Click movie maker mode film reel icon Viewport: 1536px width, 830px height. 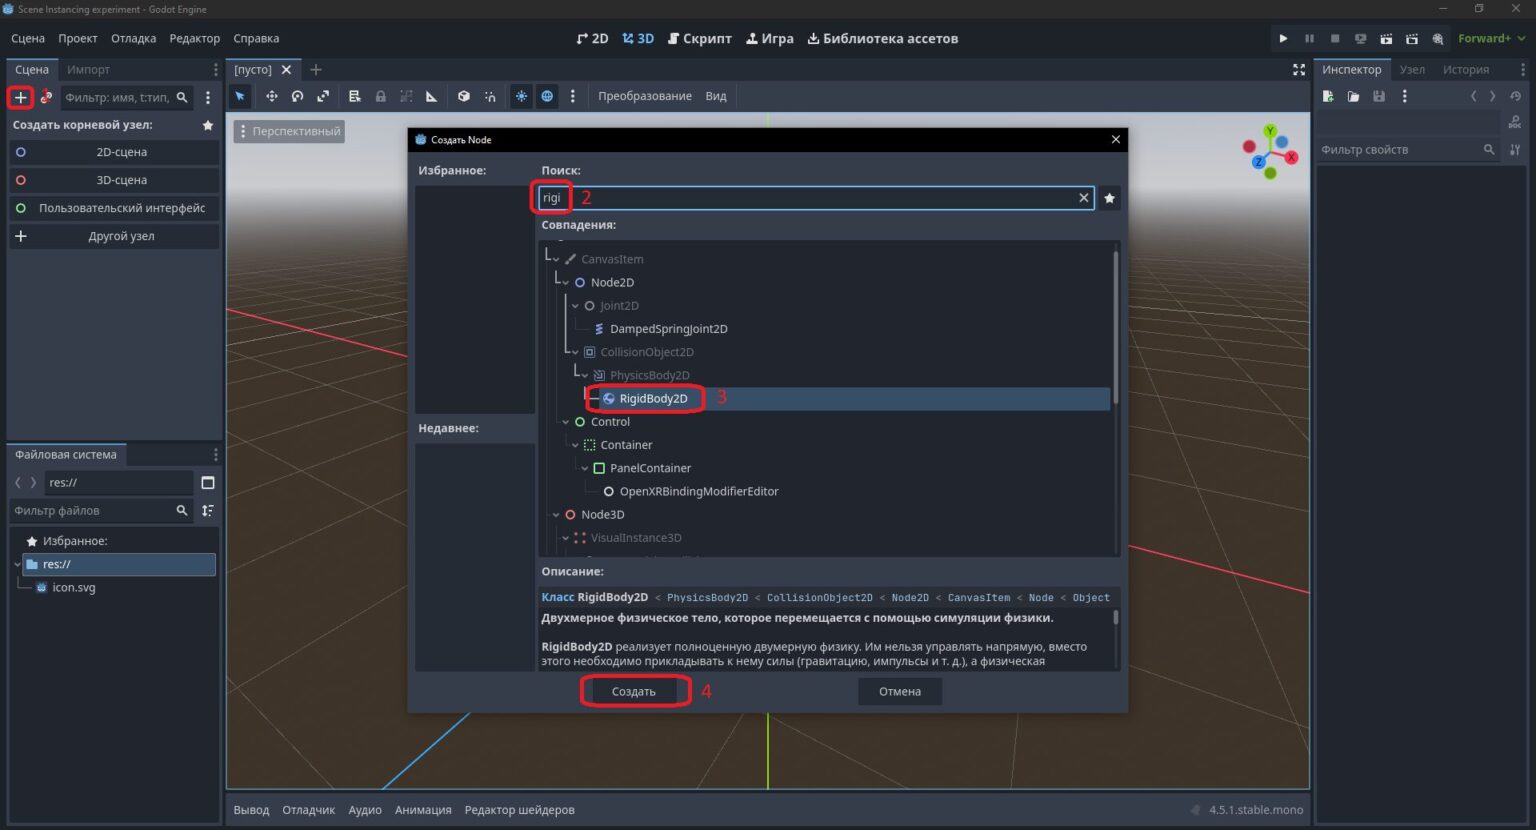click(1438, 38)
